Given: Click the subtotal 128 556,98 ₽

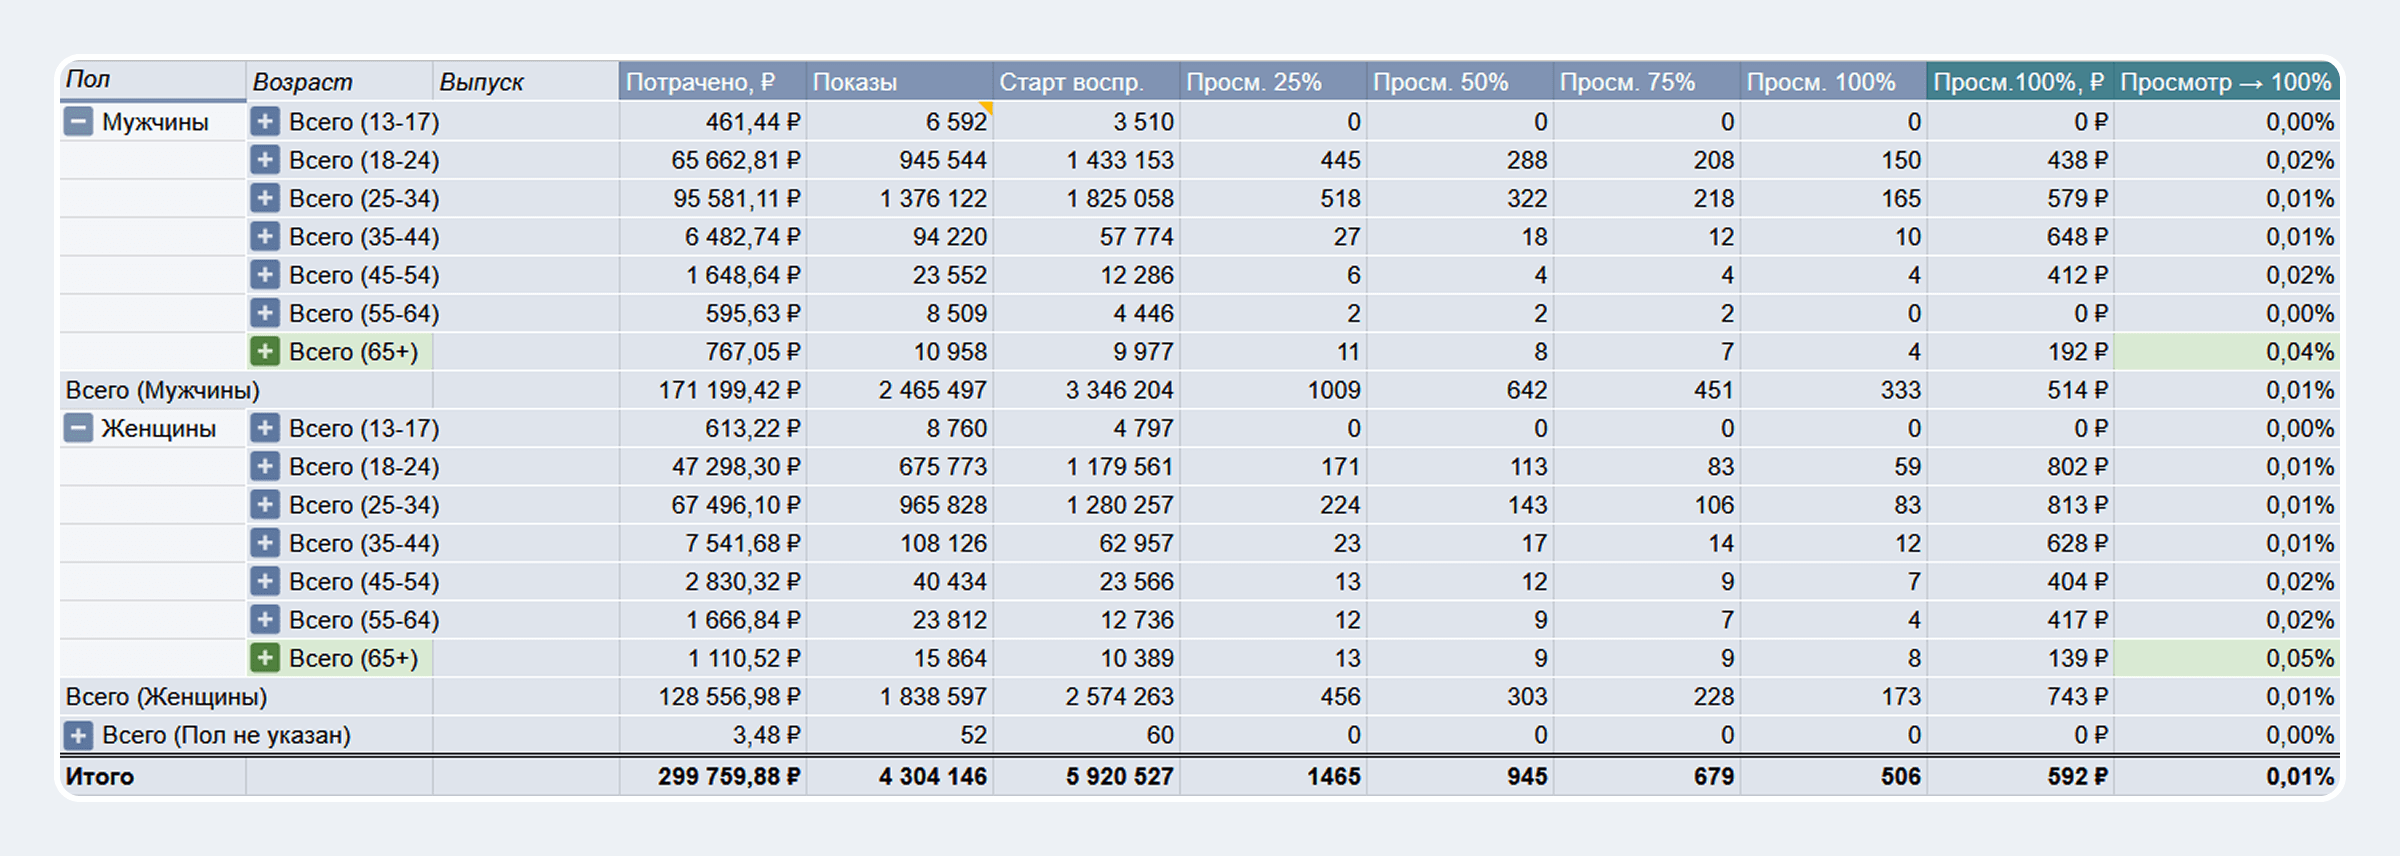Looking at the screenshot, I should coord(713,697).
